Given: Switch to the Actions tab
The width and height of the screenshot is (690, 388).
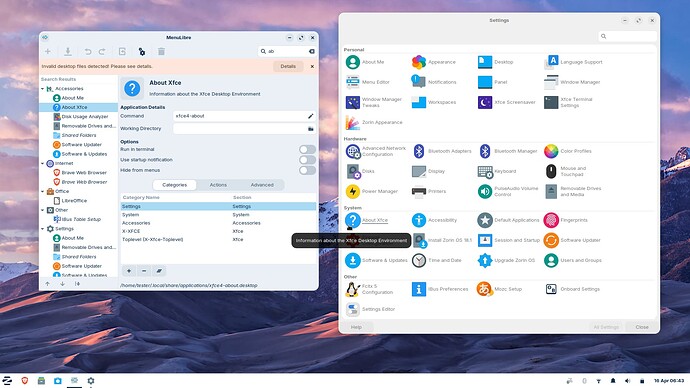Looking at the screenshot, I should (x=218, y=185).
